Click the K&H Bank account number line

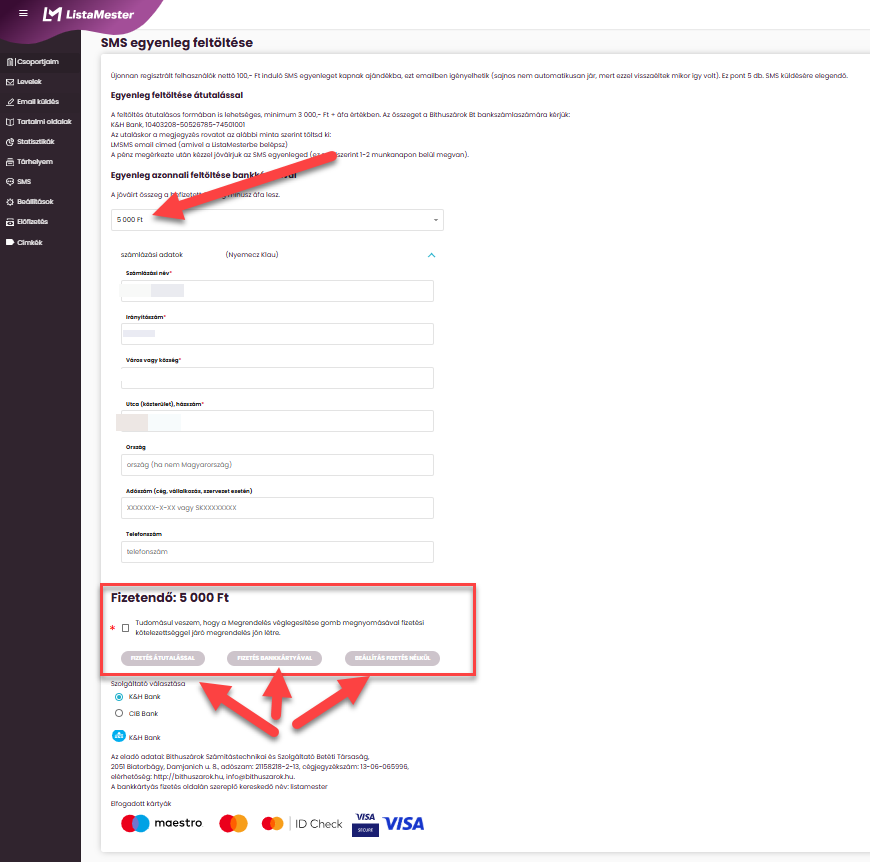tap(178, 125)
